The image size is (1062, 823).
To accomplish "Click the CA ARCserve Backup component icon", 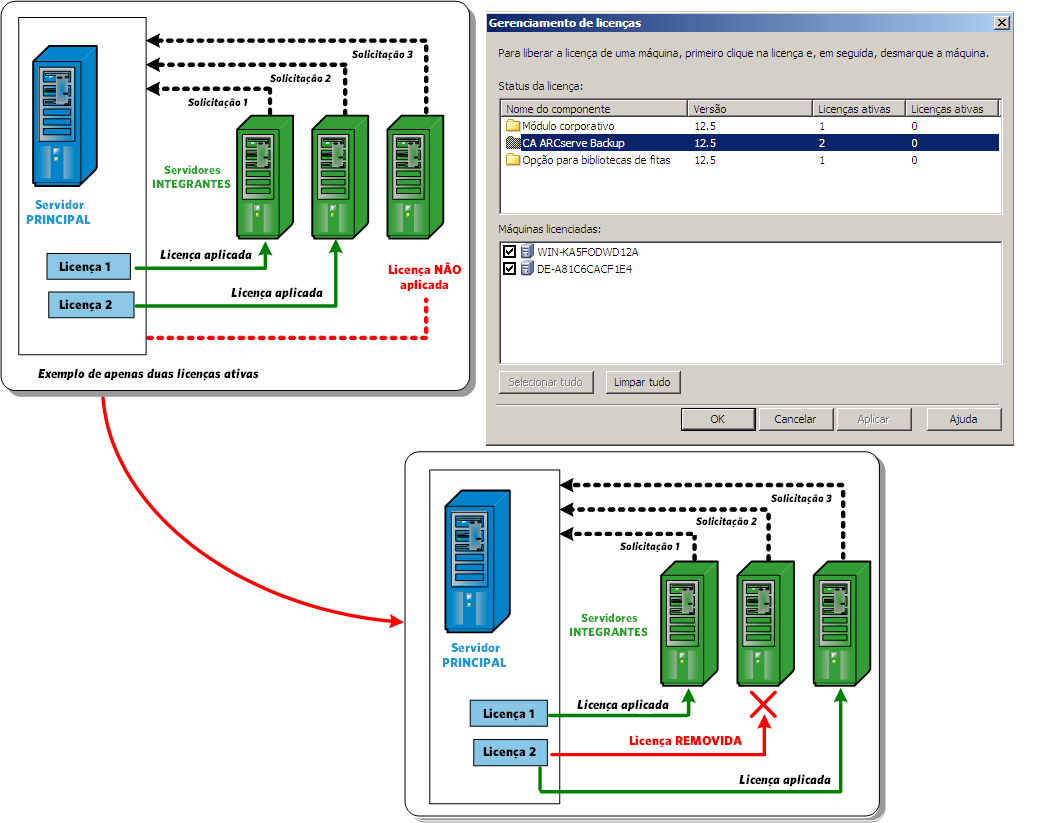I will pyautogui.click(x=513, y=143).
